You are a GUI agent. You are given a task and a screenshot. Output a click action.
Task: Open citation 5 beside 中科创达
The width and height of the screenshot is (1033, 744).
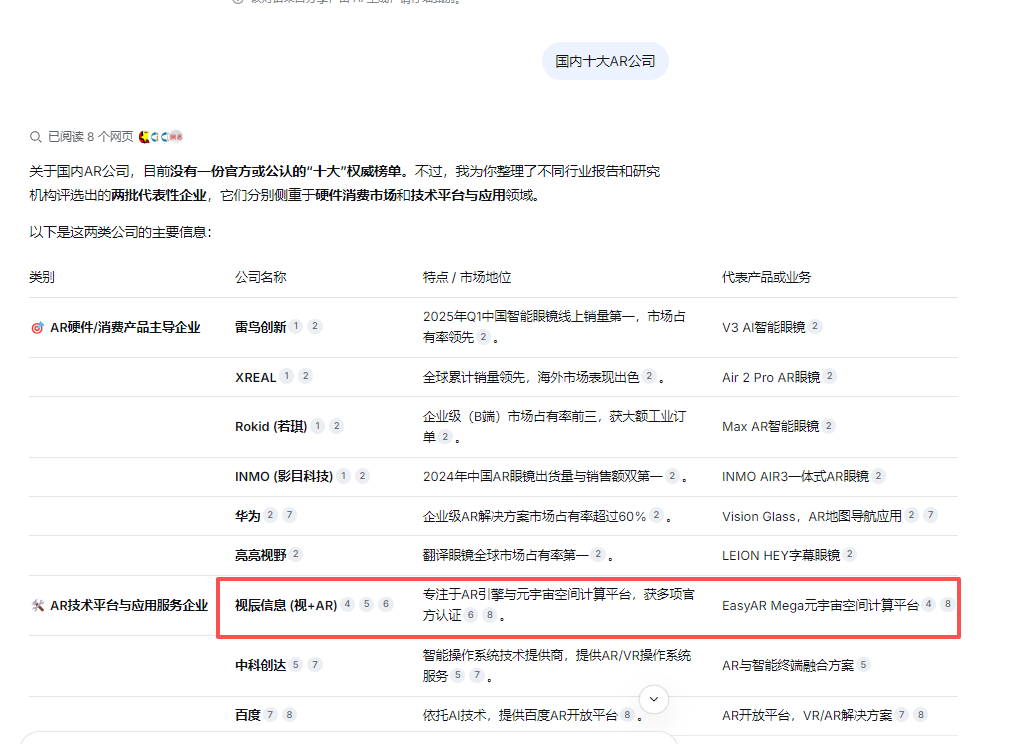(x=296, y=664)
